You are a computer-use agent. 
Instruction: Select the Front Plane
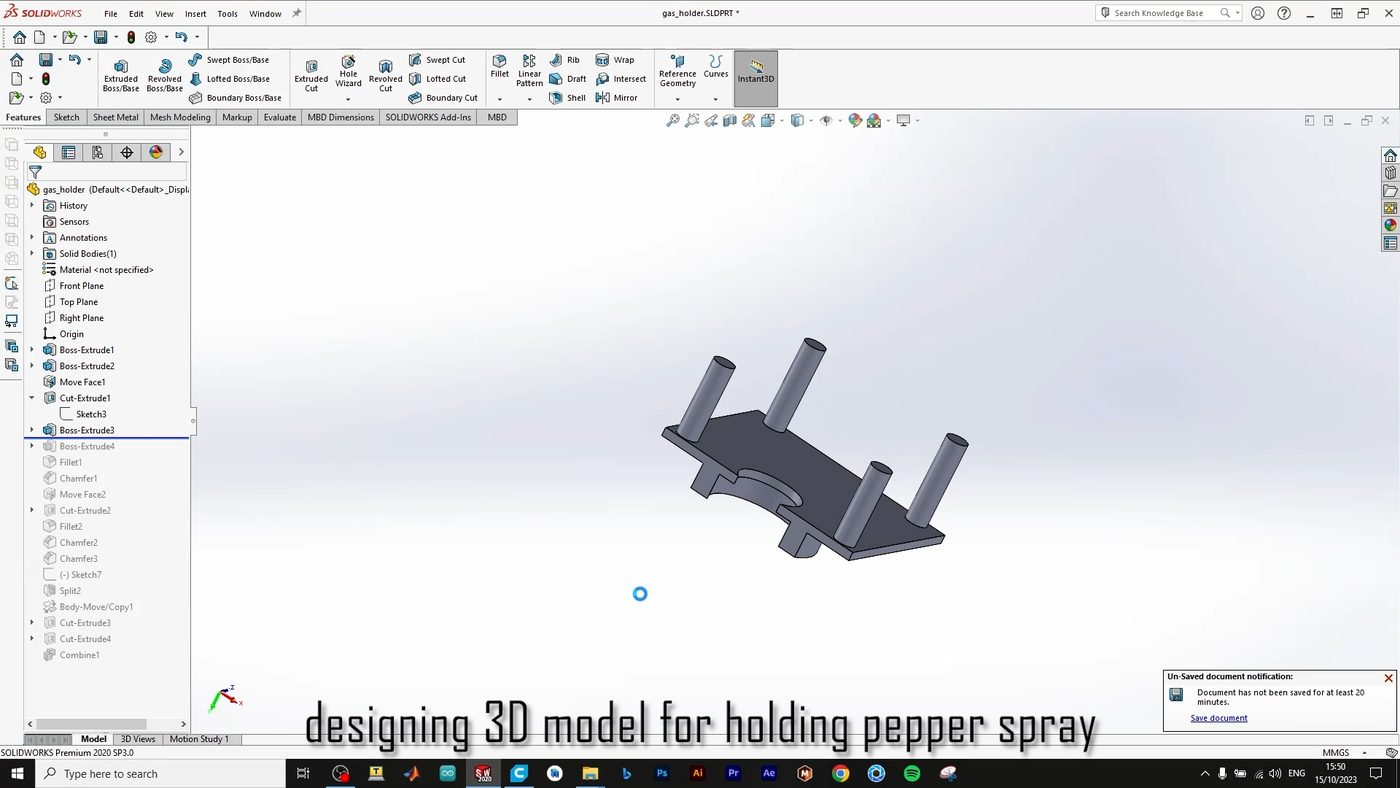click(81, 286)
